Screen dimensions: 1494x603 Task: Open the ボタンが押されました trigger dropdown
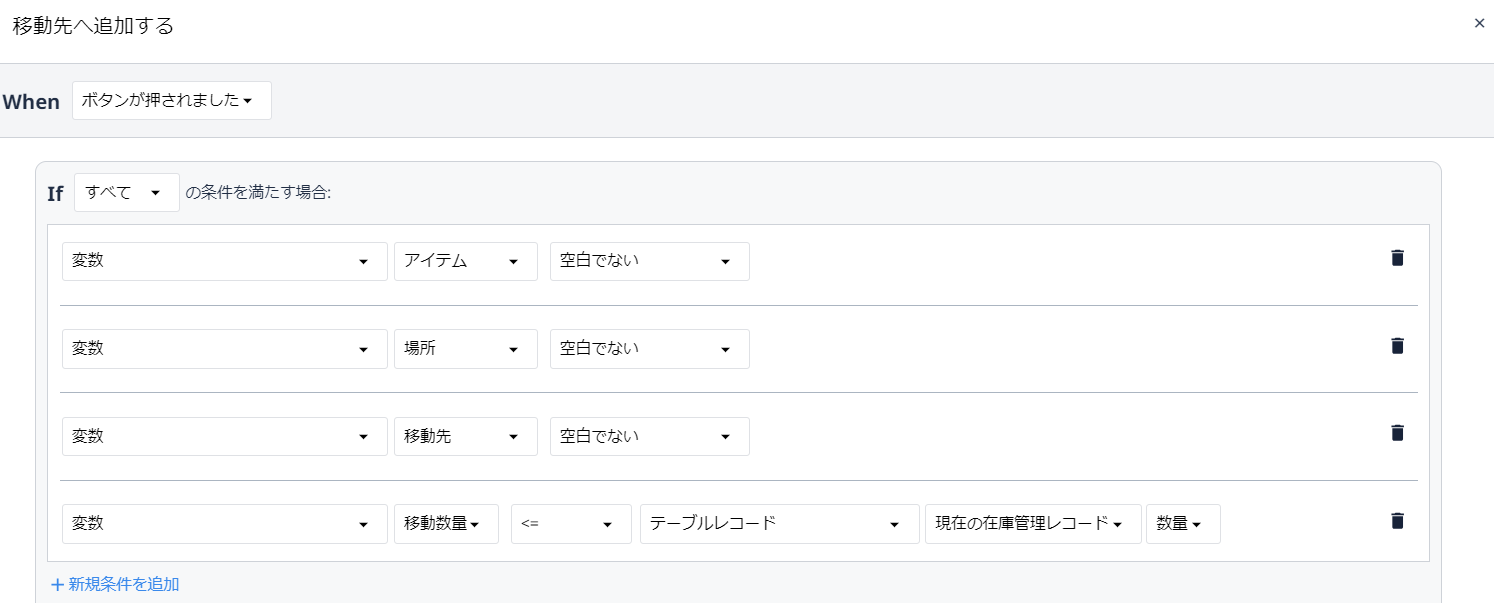point(172,101)
